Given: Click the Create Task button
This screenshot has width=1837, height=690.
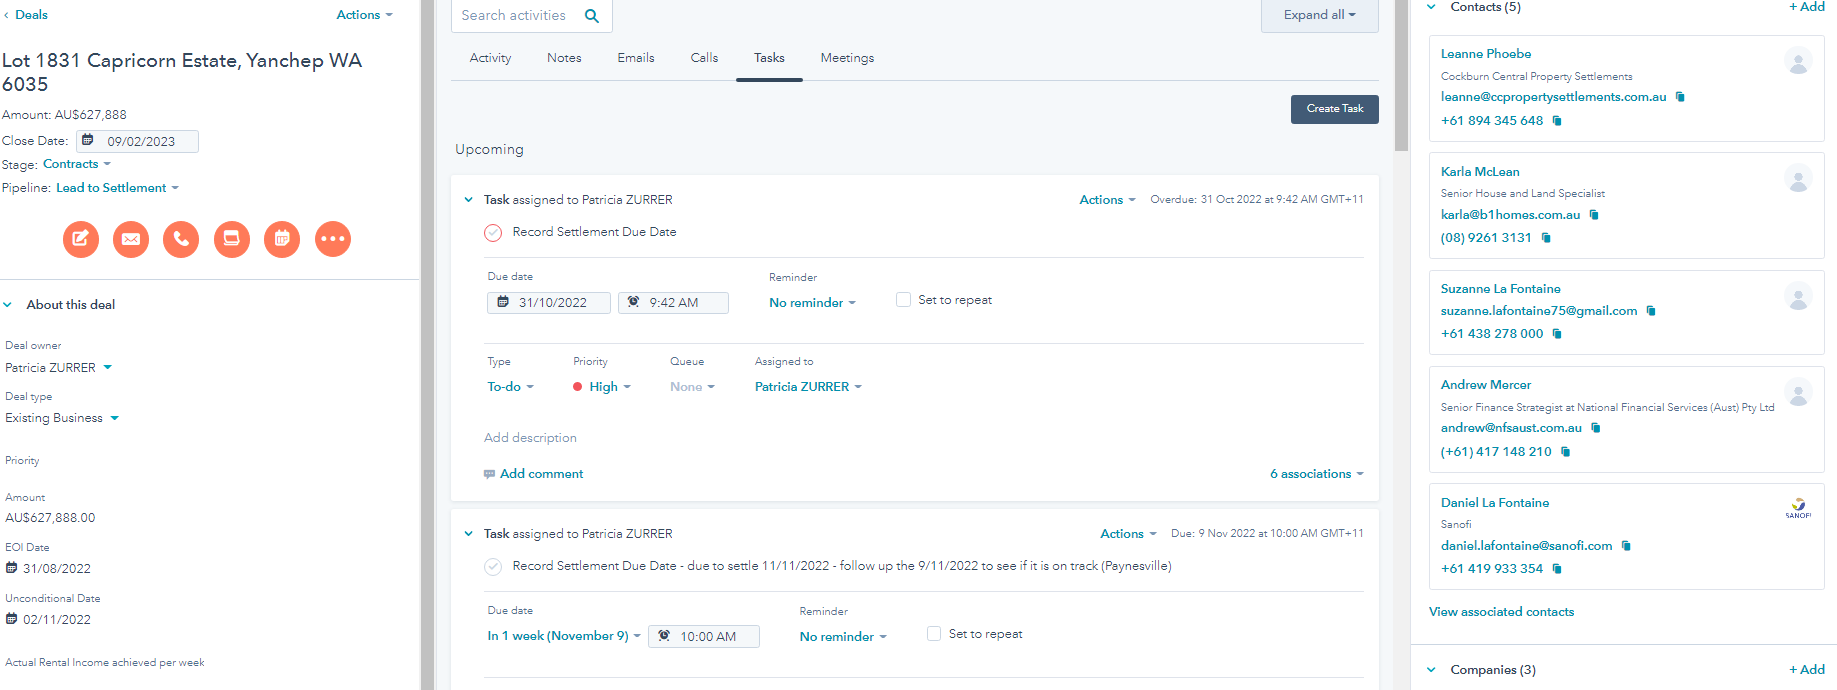Looking at the screenshot, I should [1334, 109].
